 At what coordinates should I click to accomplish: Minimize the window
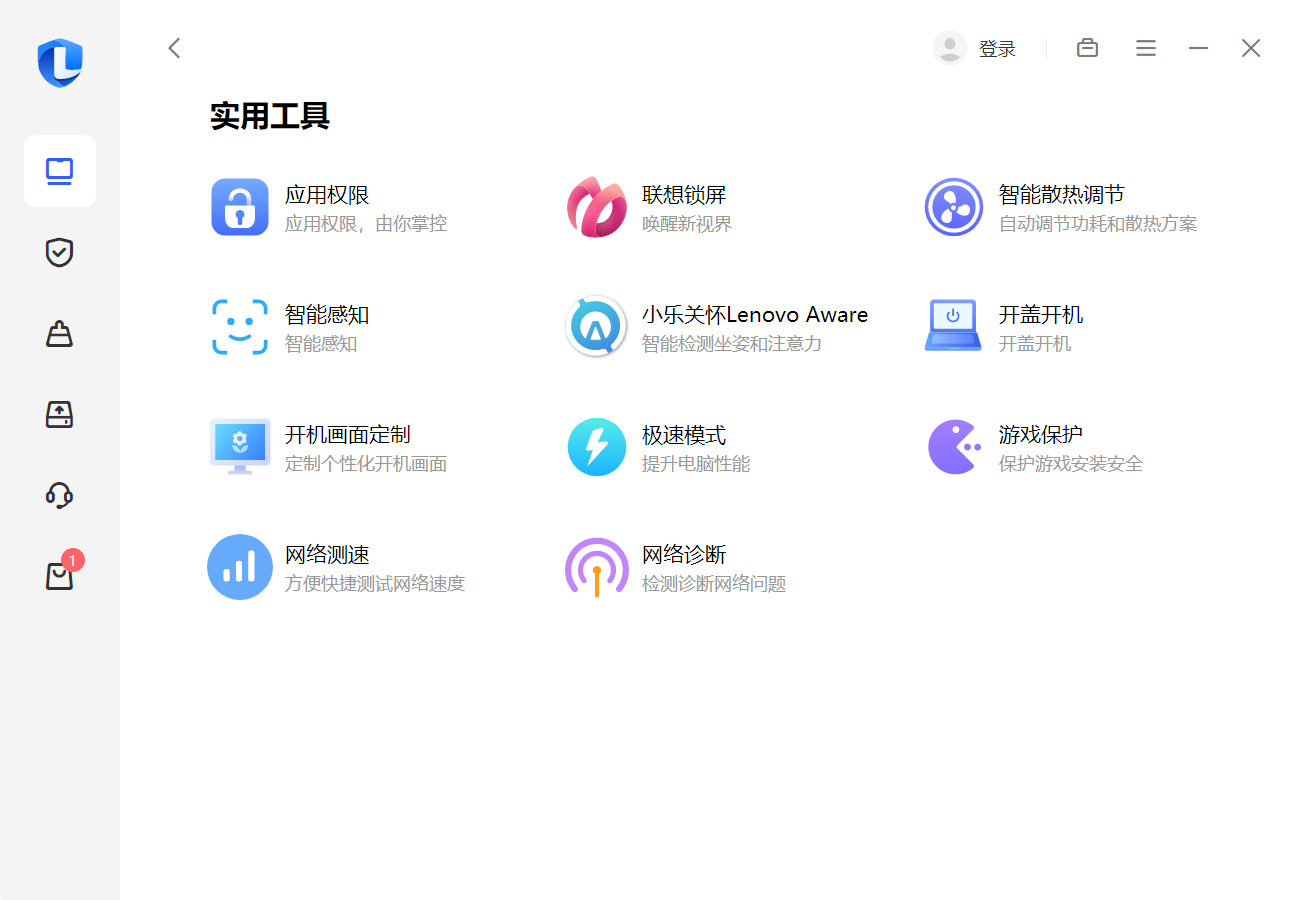pyautogui.click(x=1198, y=48)
